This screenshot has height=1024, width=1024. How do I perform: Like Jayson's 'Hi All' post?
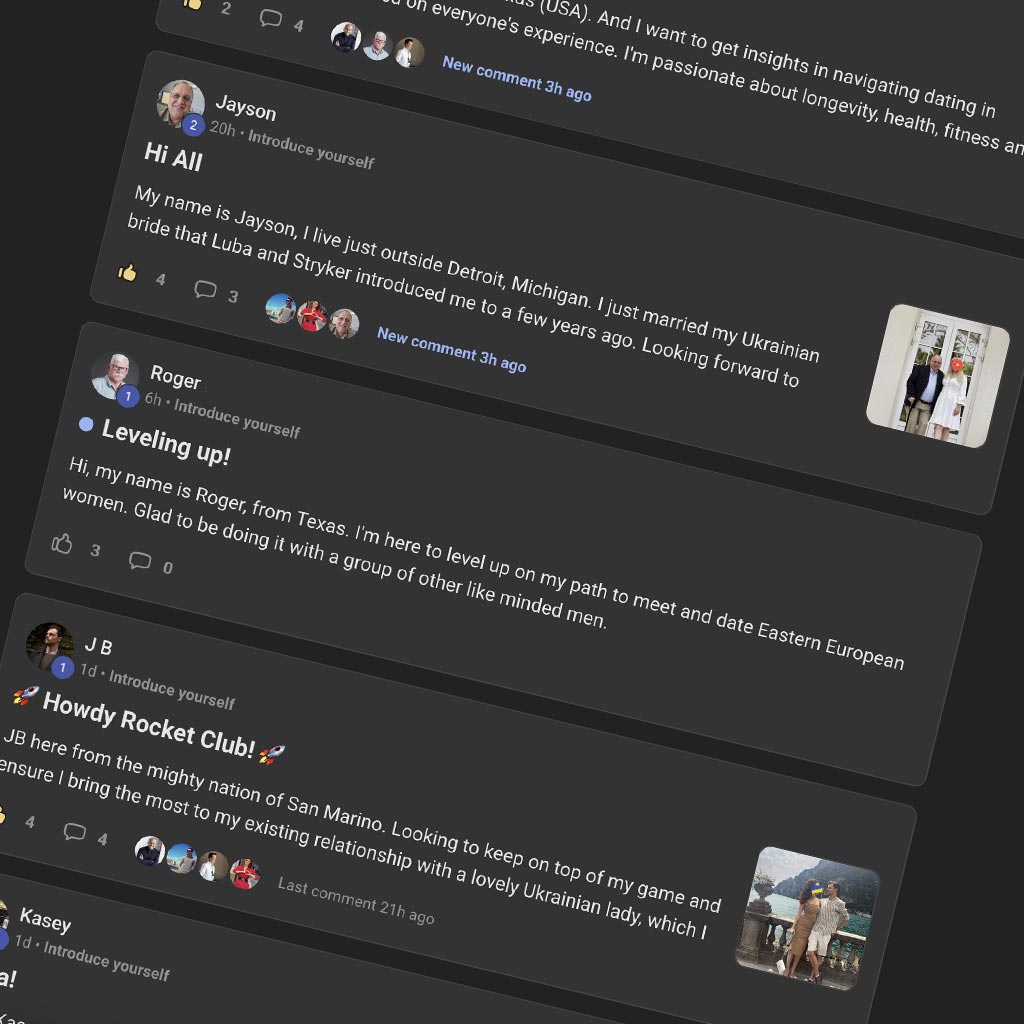(x=127, y=272)
